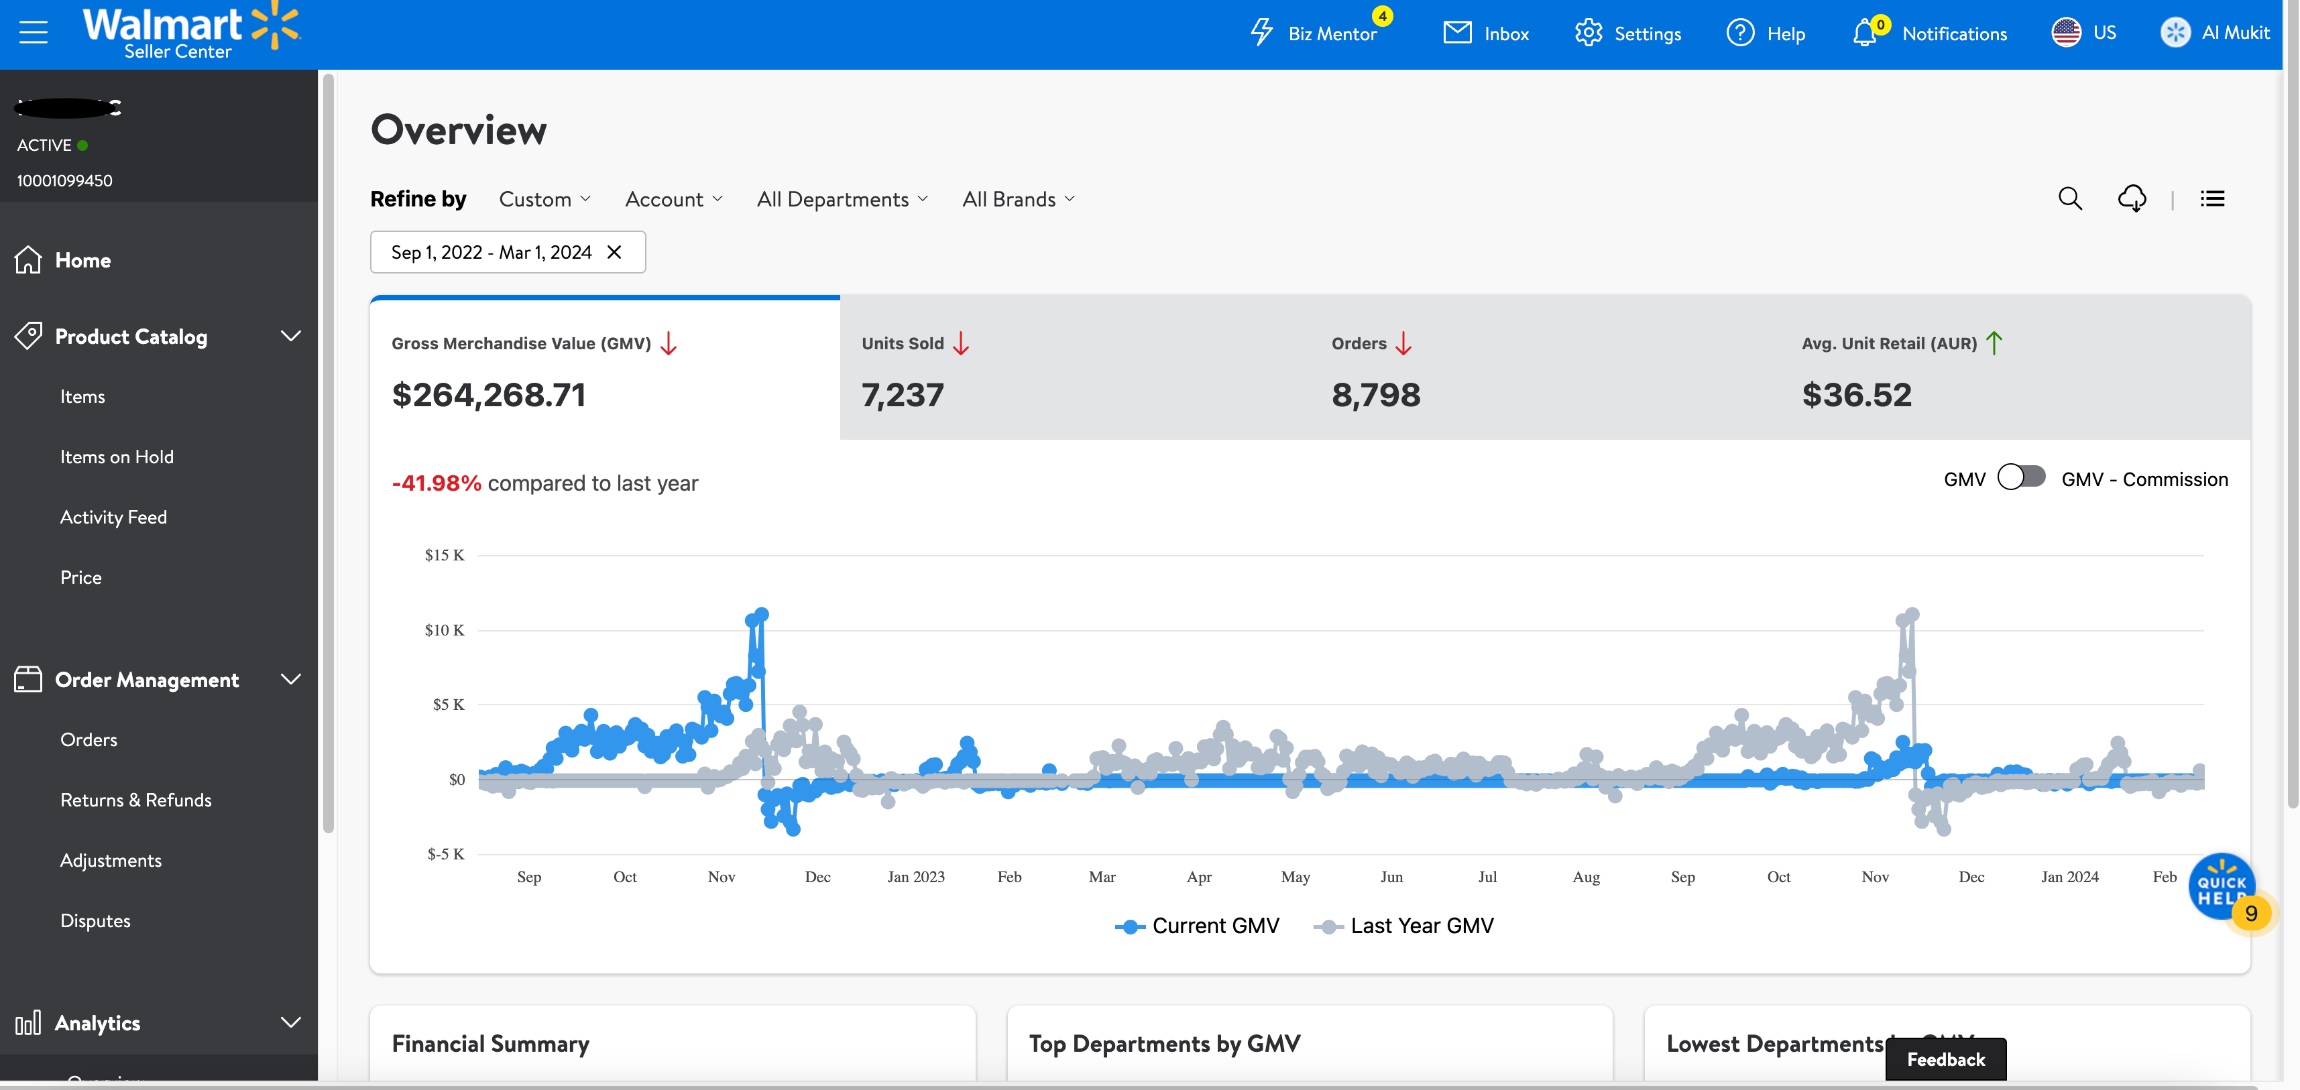This screenshot has width=2300, height=1090.
Task: Open Returns & Refunds link
Action: click(136, 800)
